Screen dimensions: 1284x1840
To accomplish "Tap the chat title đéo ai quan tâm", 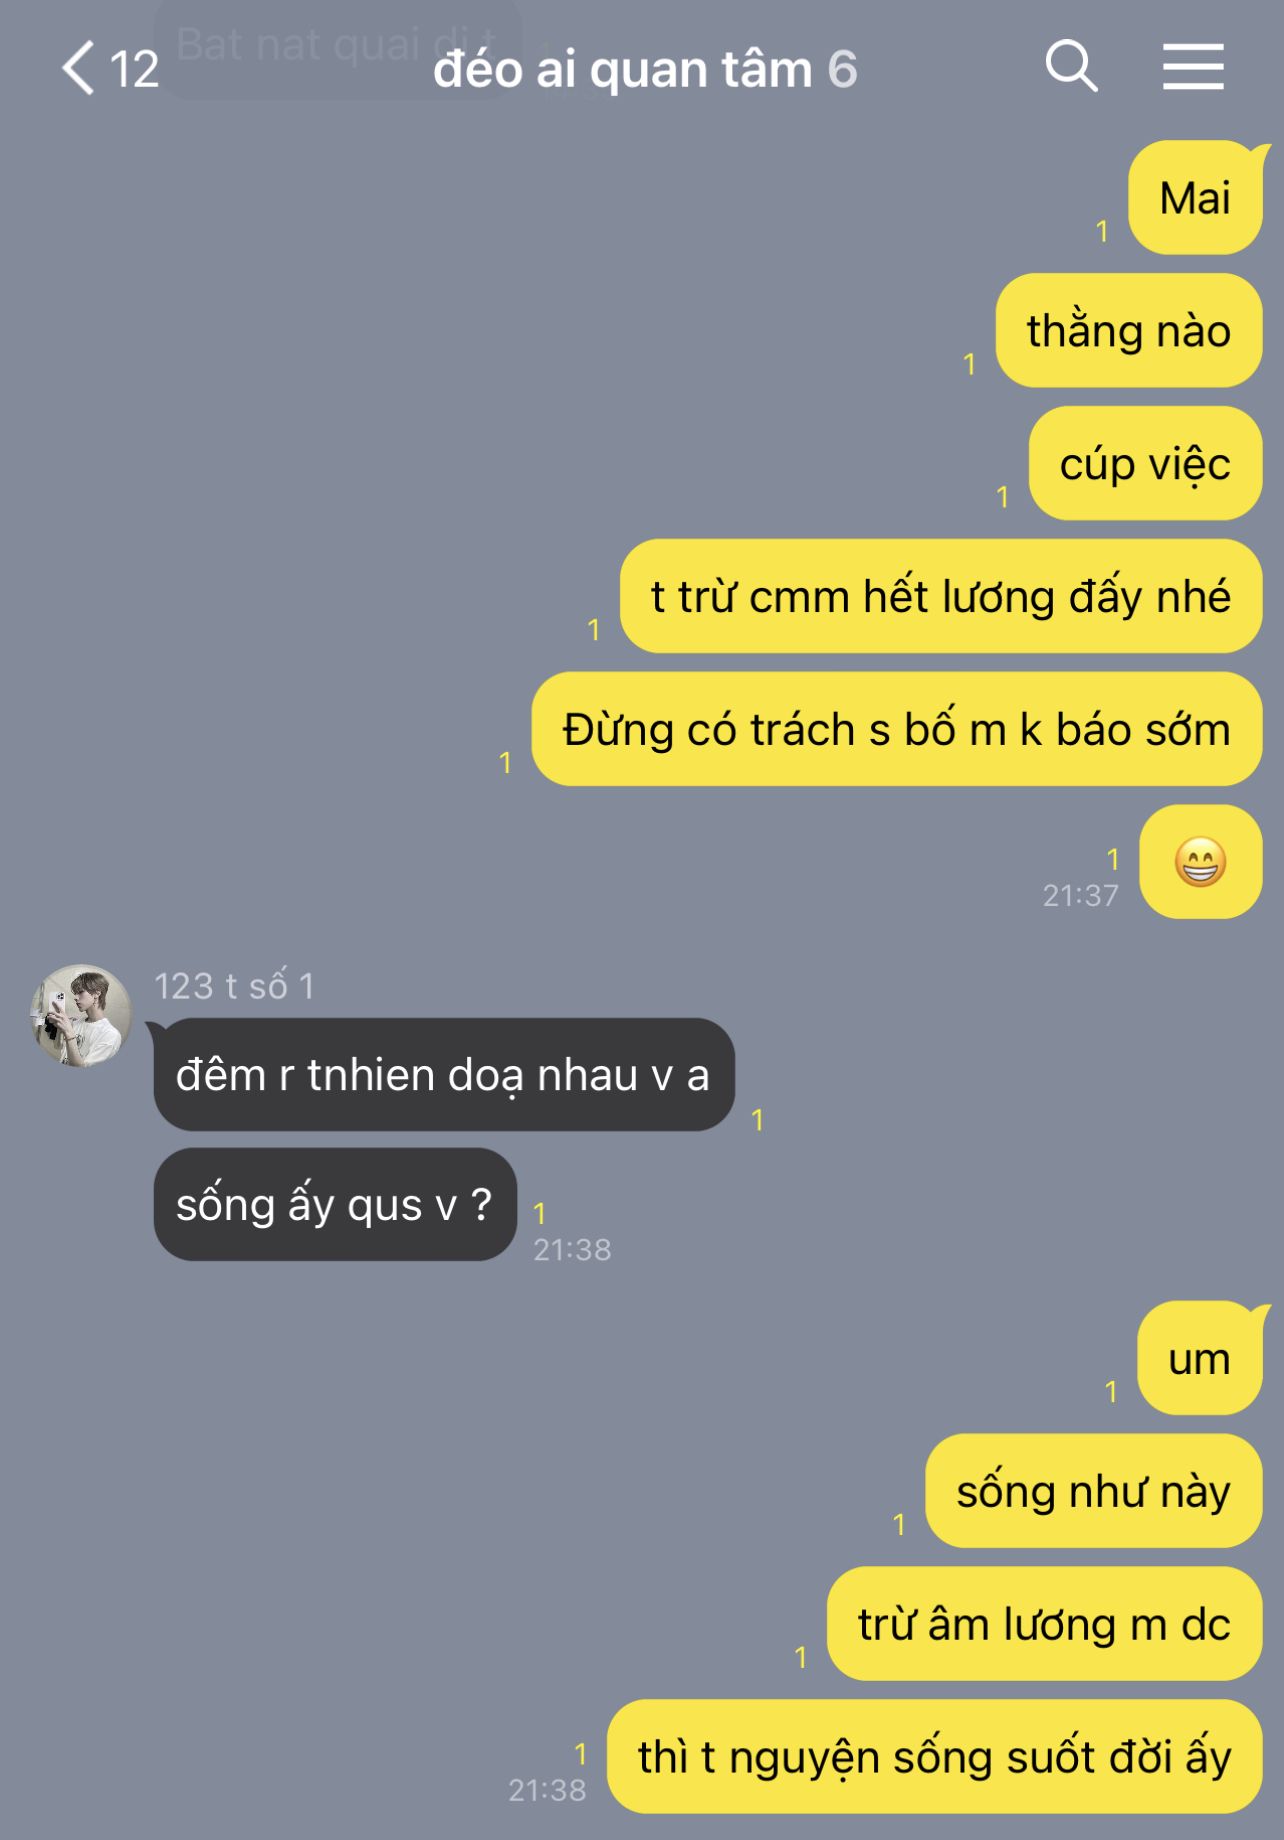I will (x=622, y=69).
